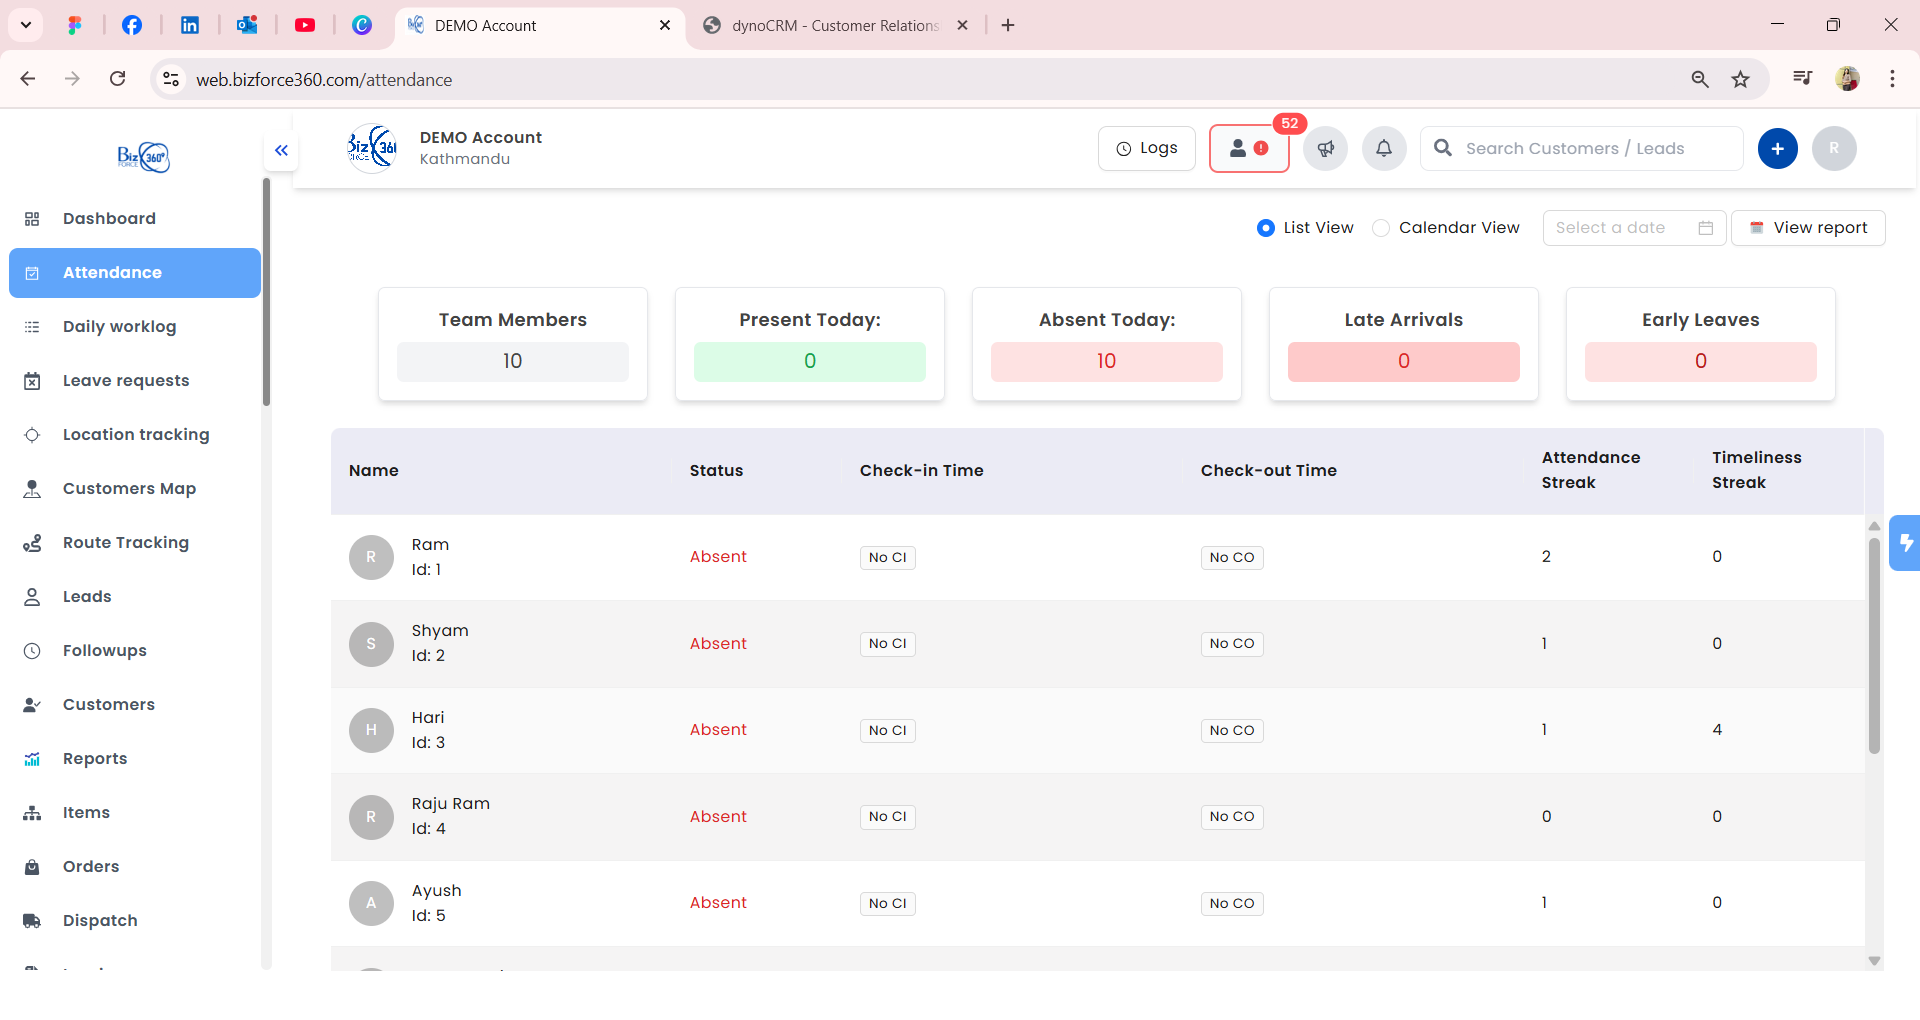Image resolution: width=1920 pixels, height=1020 pixels.
Task: Open the Dispatch section in the sidebar
Action: pos(100,920)
